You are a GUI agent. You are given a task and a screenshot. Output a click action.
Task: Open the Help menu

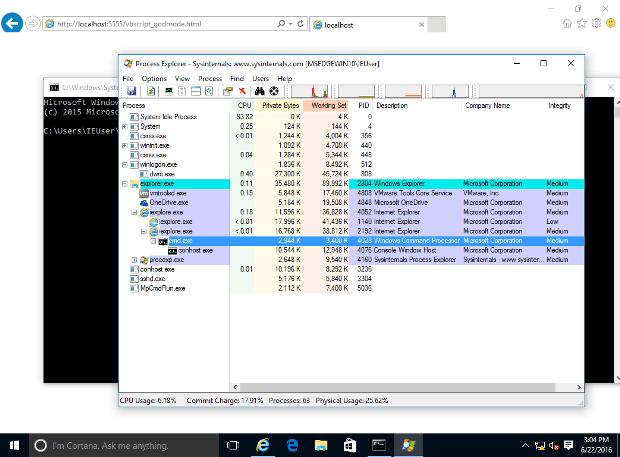pyautogui.click(x=285, y=78)
